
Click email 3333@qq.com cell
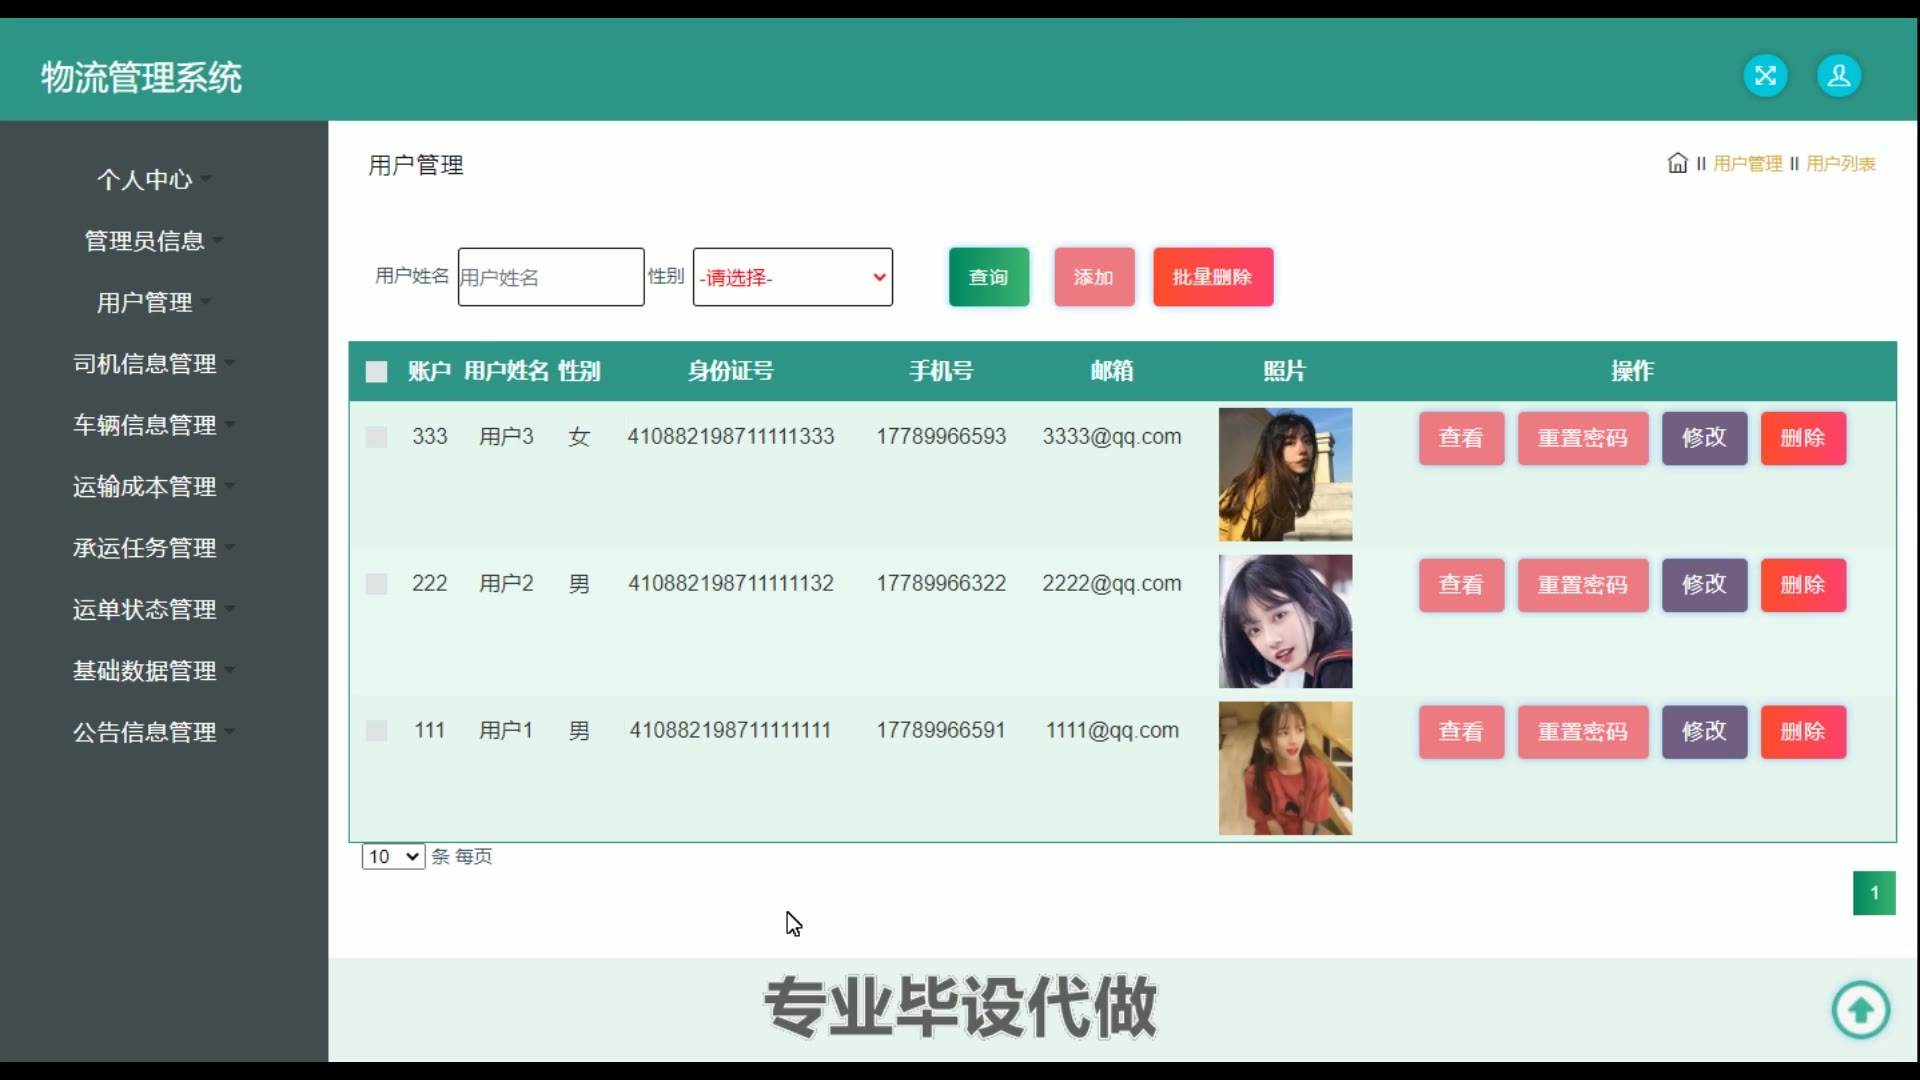1112,437
